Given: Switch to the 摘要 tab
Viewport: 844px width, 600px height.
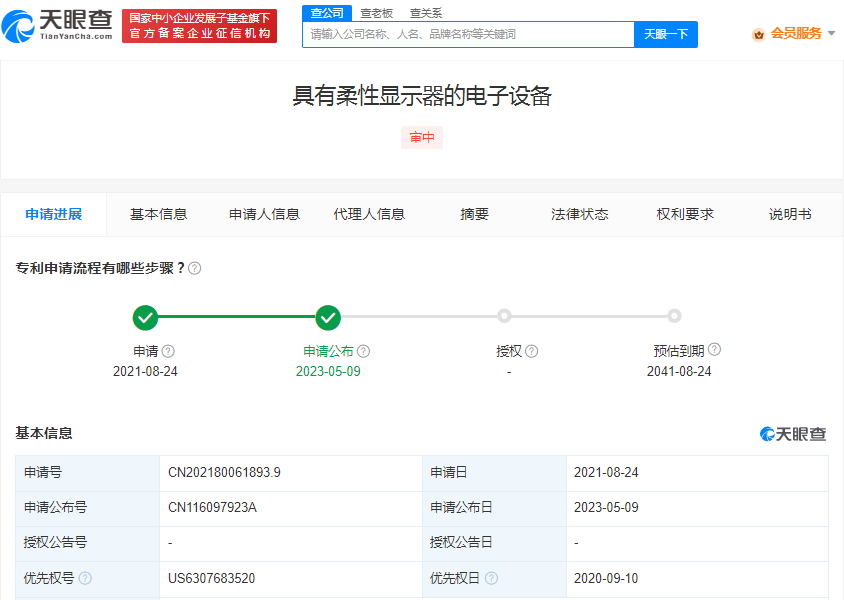Looking at the screenshot, I should click(x=474, y=214).
